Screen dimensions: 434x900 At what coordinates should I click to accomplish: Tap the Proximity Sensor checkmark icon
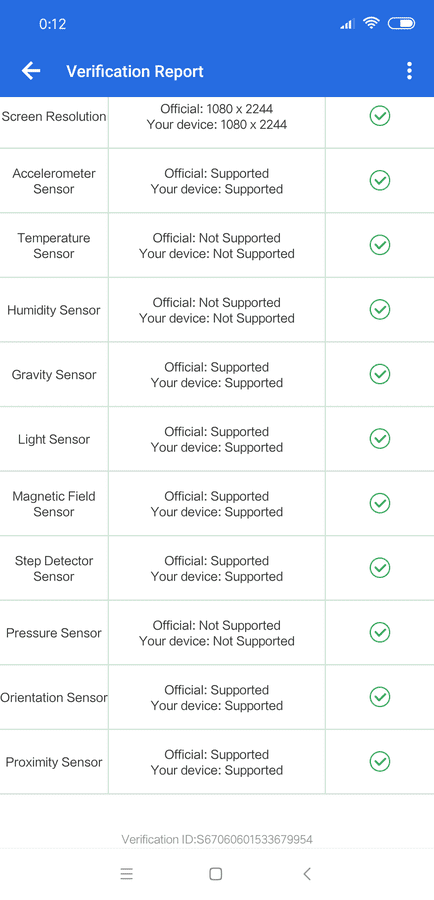pyautogui.click(x=379, y=762)
